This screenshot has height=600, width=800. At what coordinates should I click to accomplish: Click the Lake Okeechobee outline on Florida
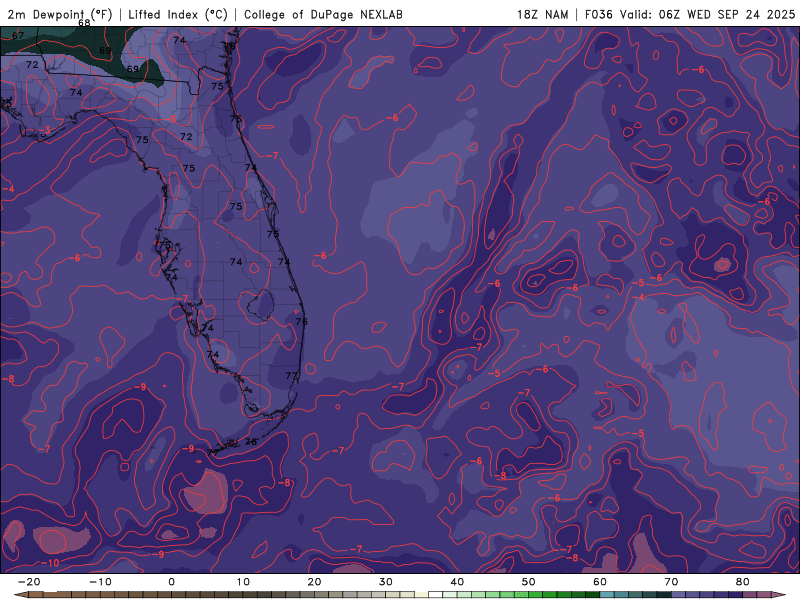coord(261,305)
